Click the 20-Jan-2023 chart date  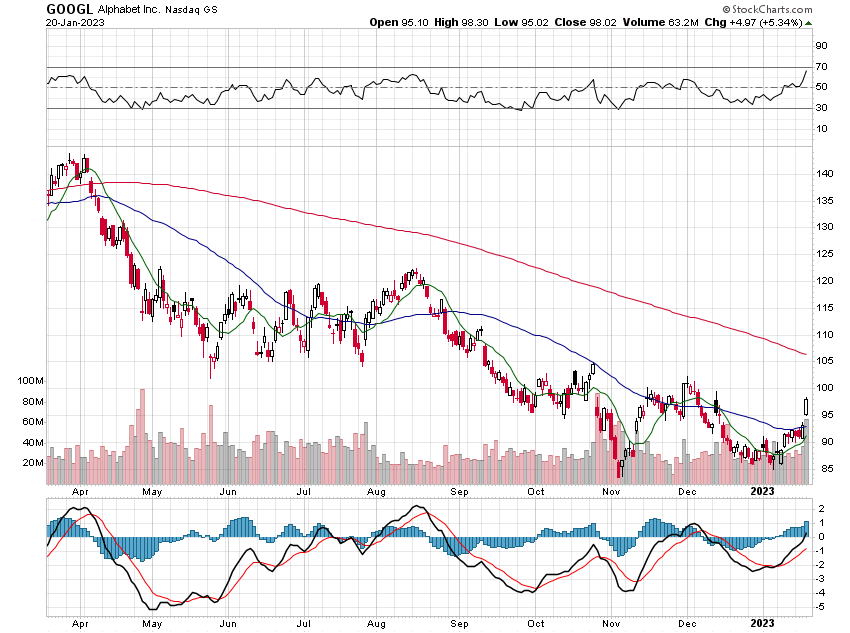[75, 23]
